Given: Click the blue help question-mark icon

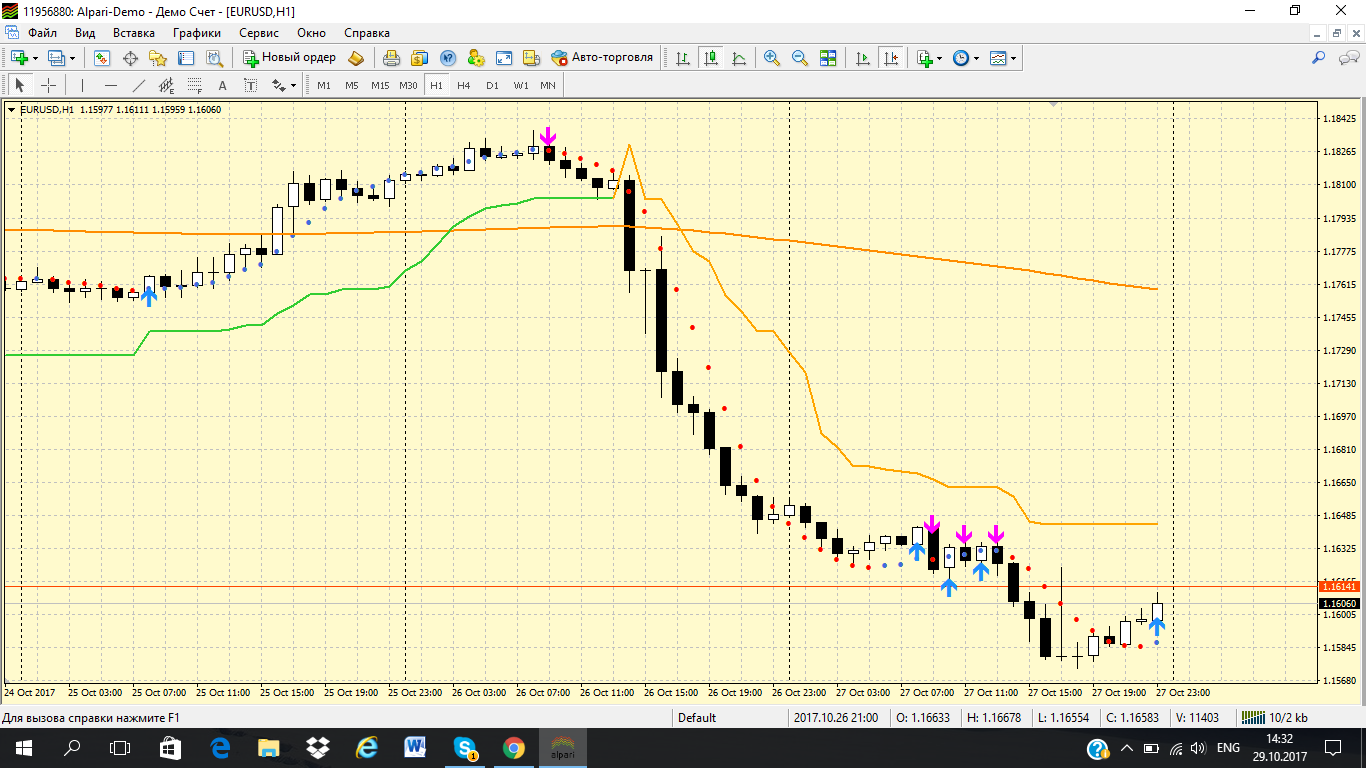Looking at the screenshot, I should [448, 58].
